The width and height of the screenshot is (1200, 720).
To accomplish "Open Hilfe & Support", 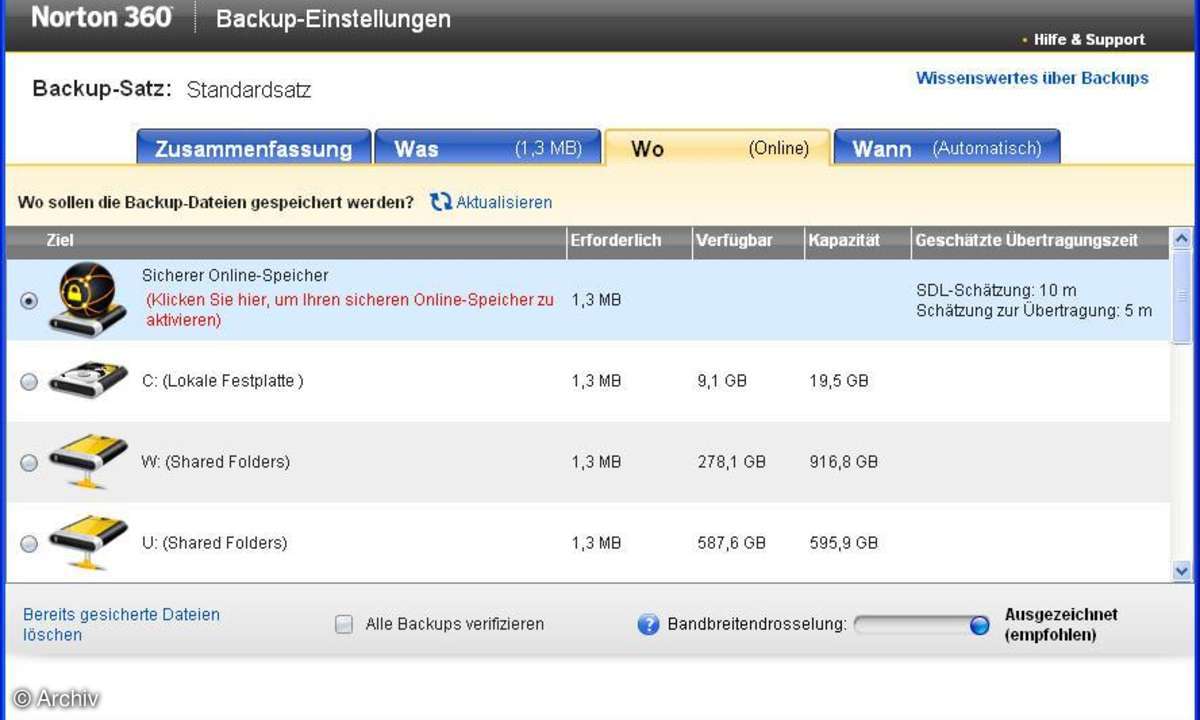I will pos(1089,40).
